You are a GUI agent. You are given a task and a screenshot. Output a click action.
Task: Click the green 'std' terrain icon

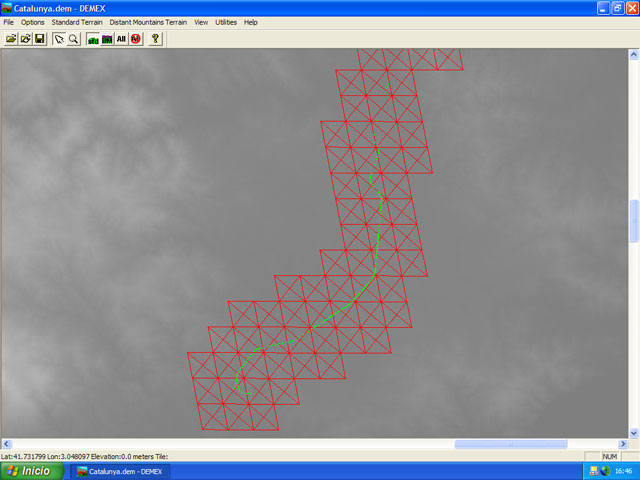pyautogui.click(x=92, y=38)
